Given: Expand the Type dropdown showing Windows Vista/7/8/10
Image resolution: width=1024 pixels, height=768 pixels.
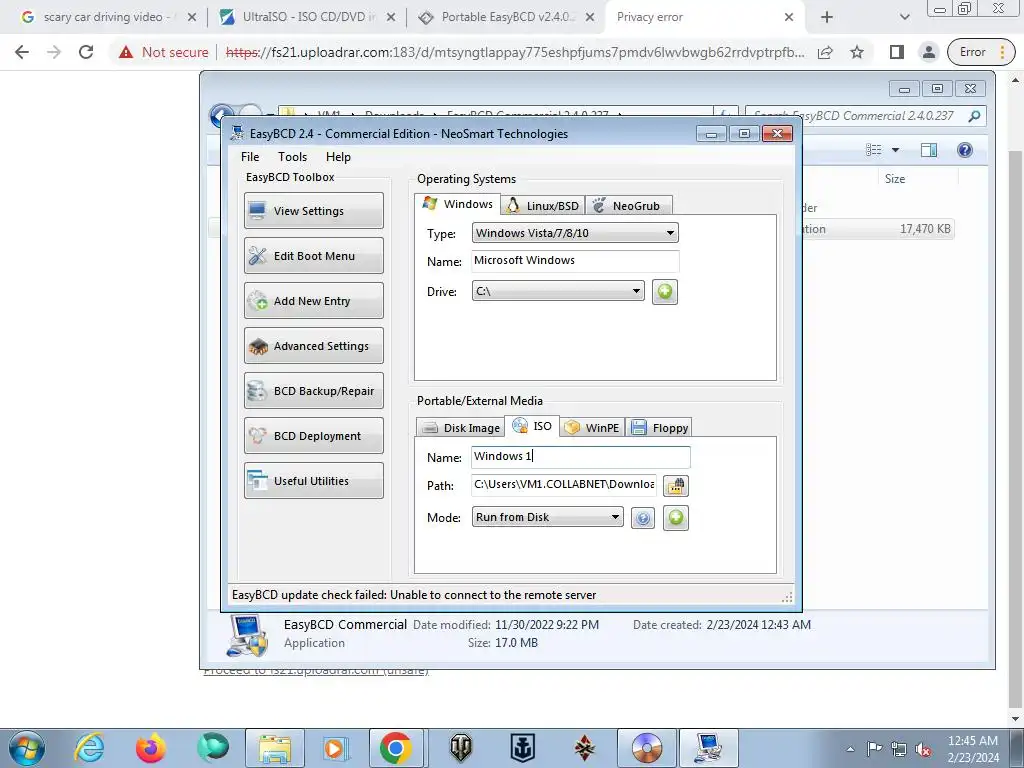Looking at the screenshot, I should [575, 233].
